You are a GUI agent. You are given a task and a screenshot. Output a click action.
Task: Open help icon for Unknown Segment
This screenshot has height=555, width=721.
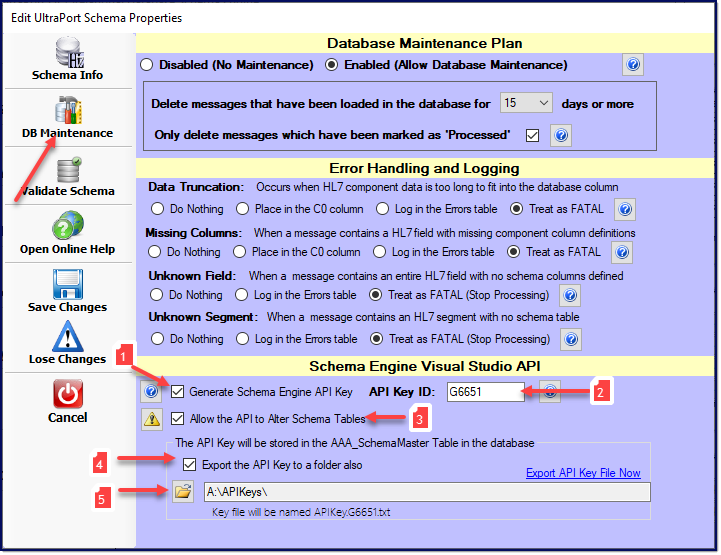pyautogui.click(x=571, y=339)
